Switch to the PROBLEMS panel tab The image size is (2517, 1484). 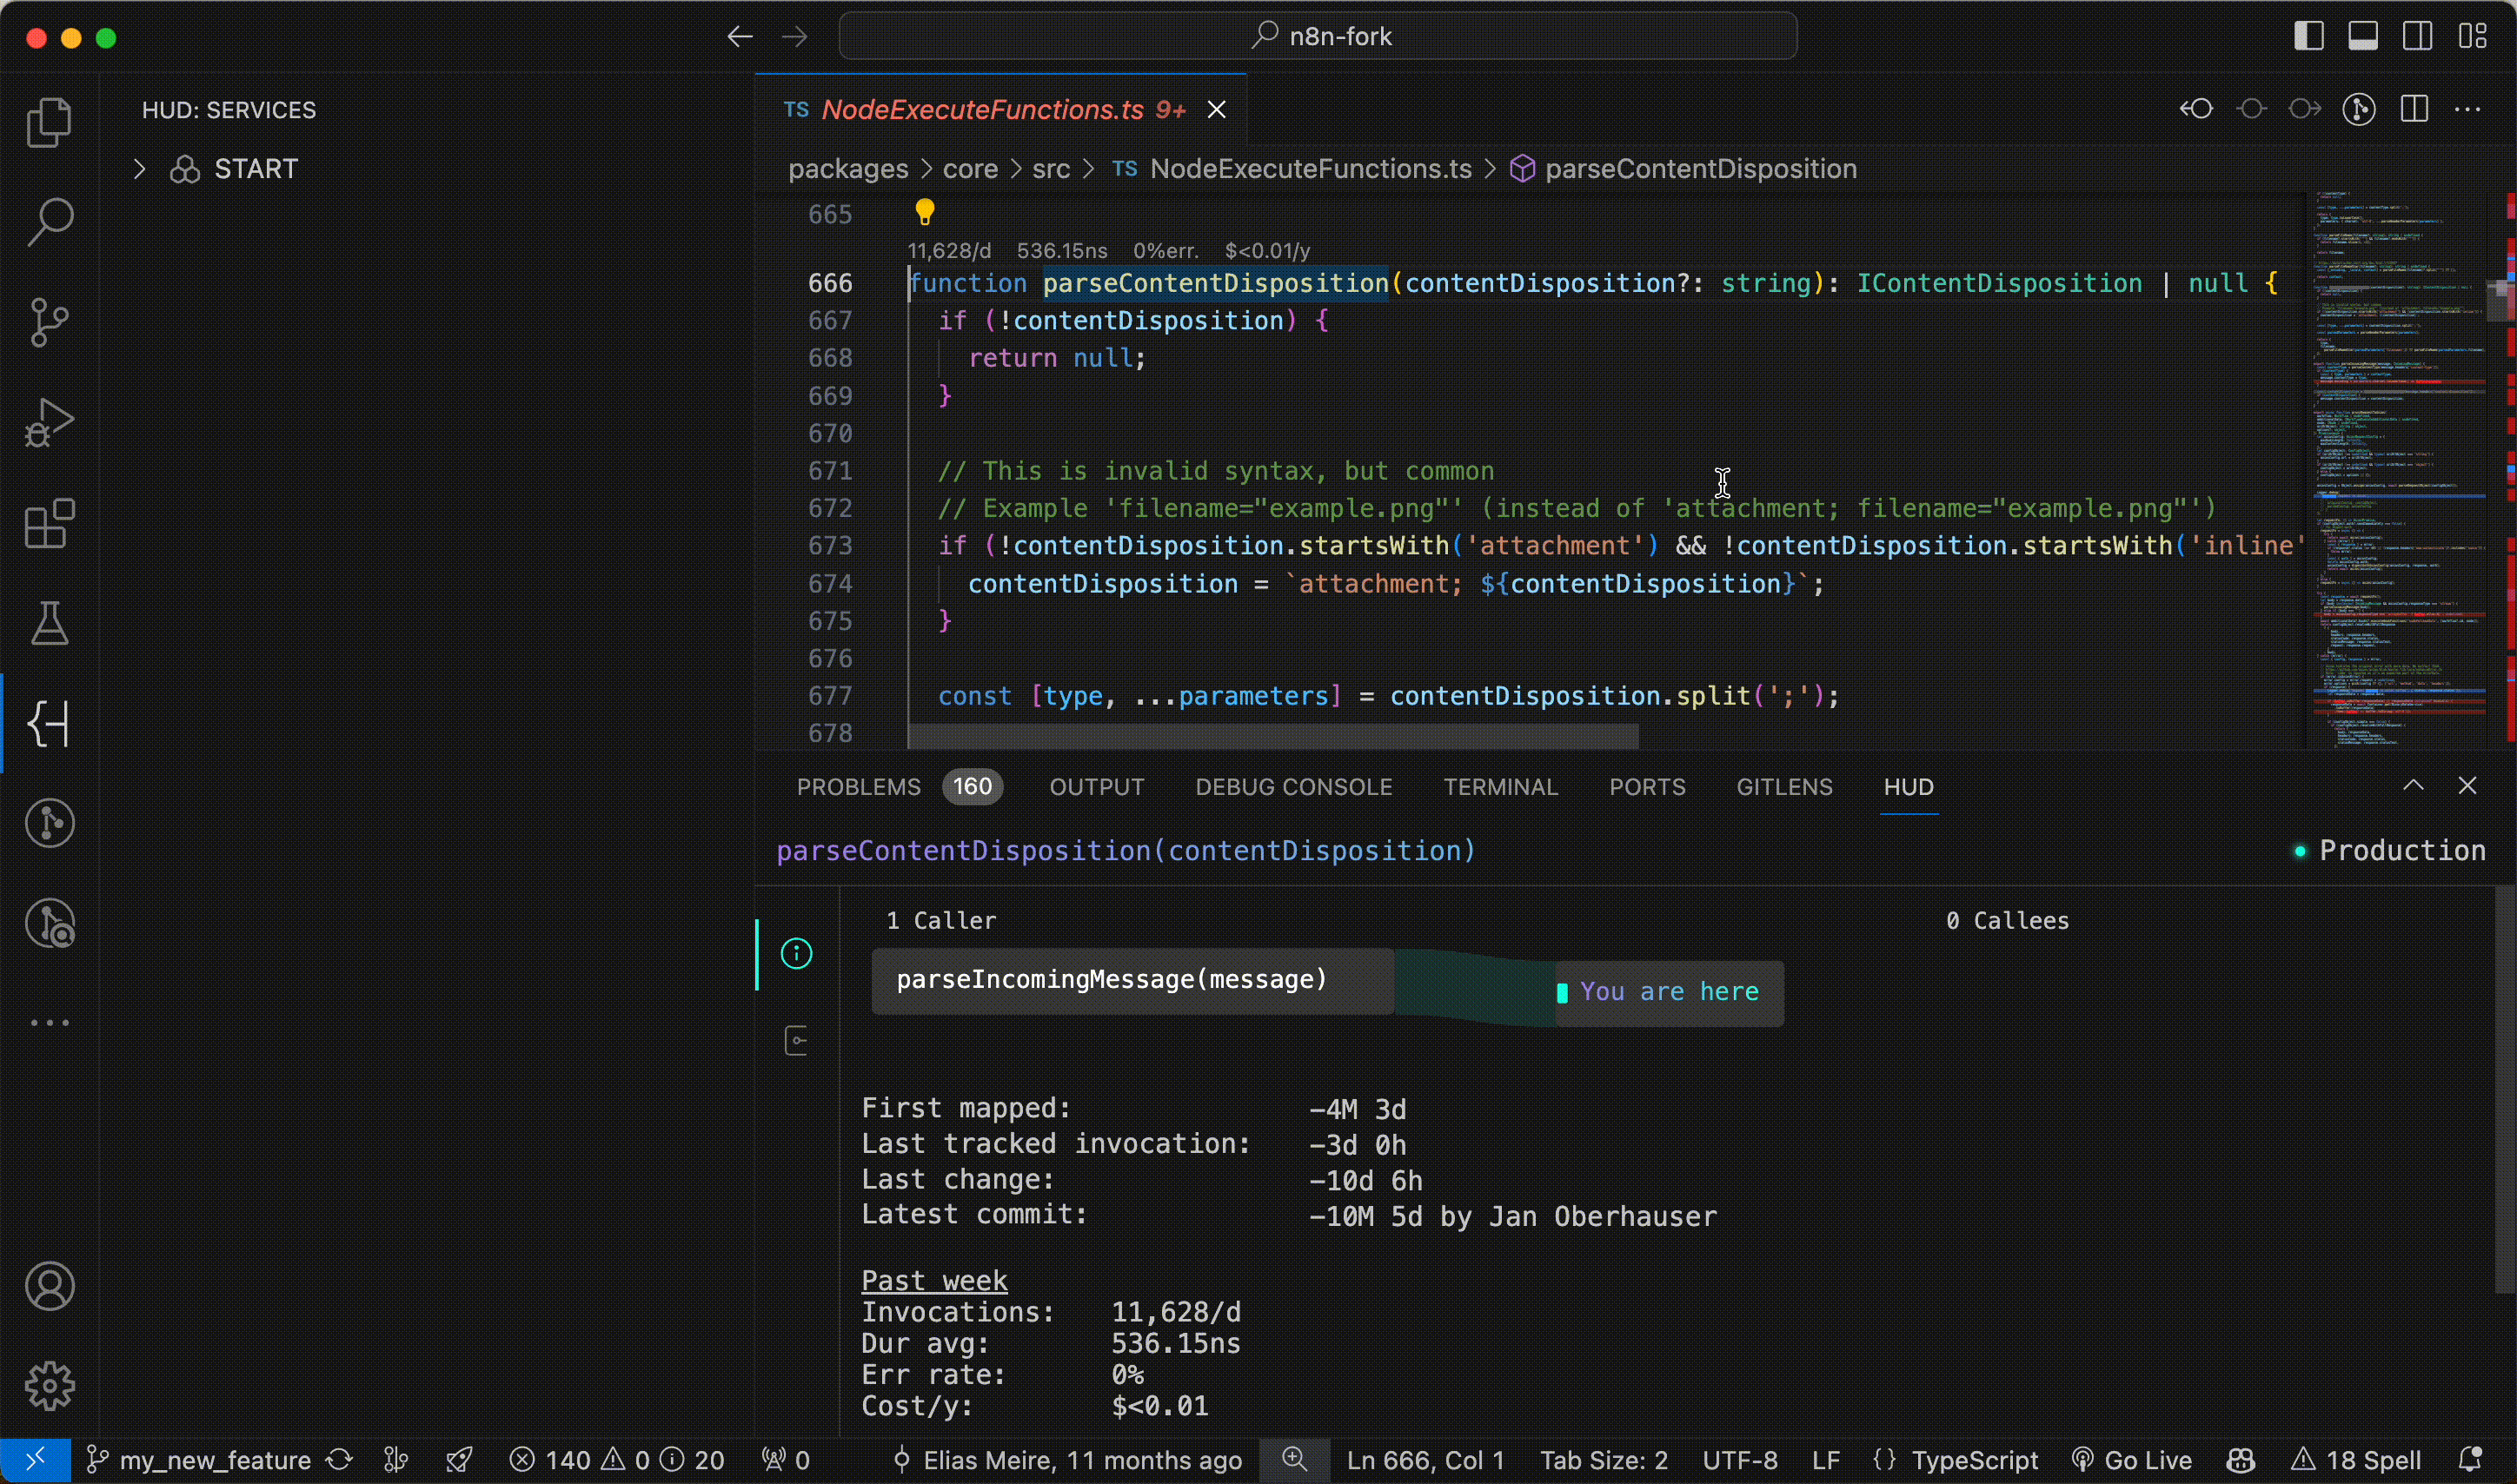858,787
